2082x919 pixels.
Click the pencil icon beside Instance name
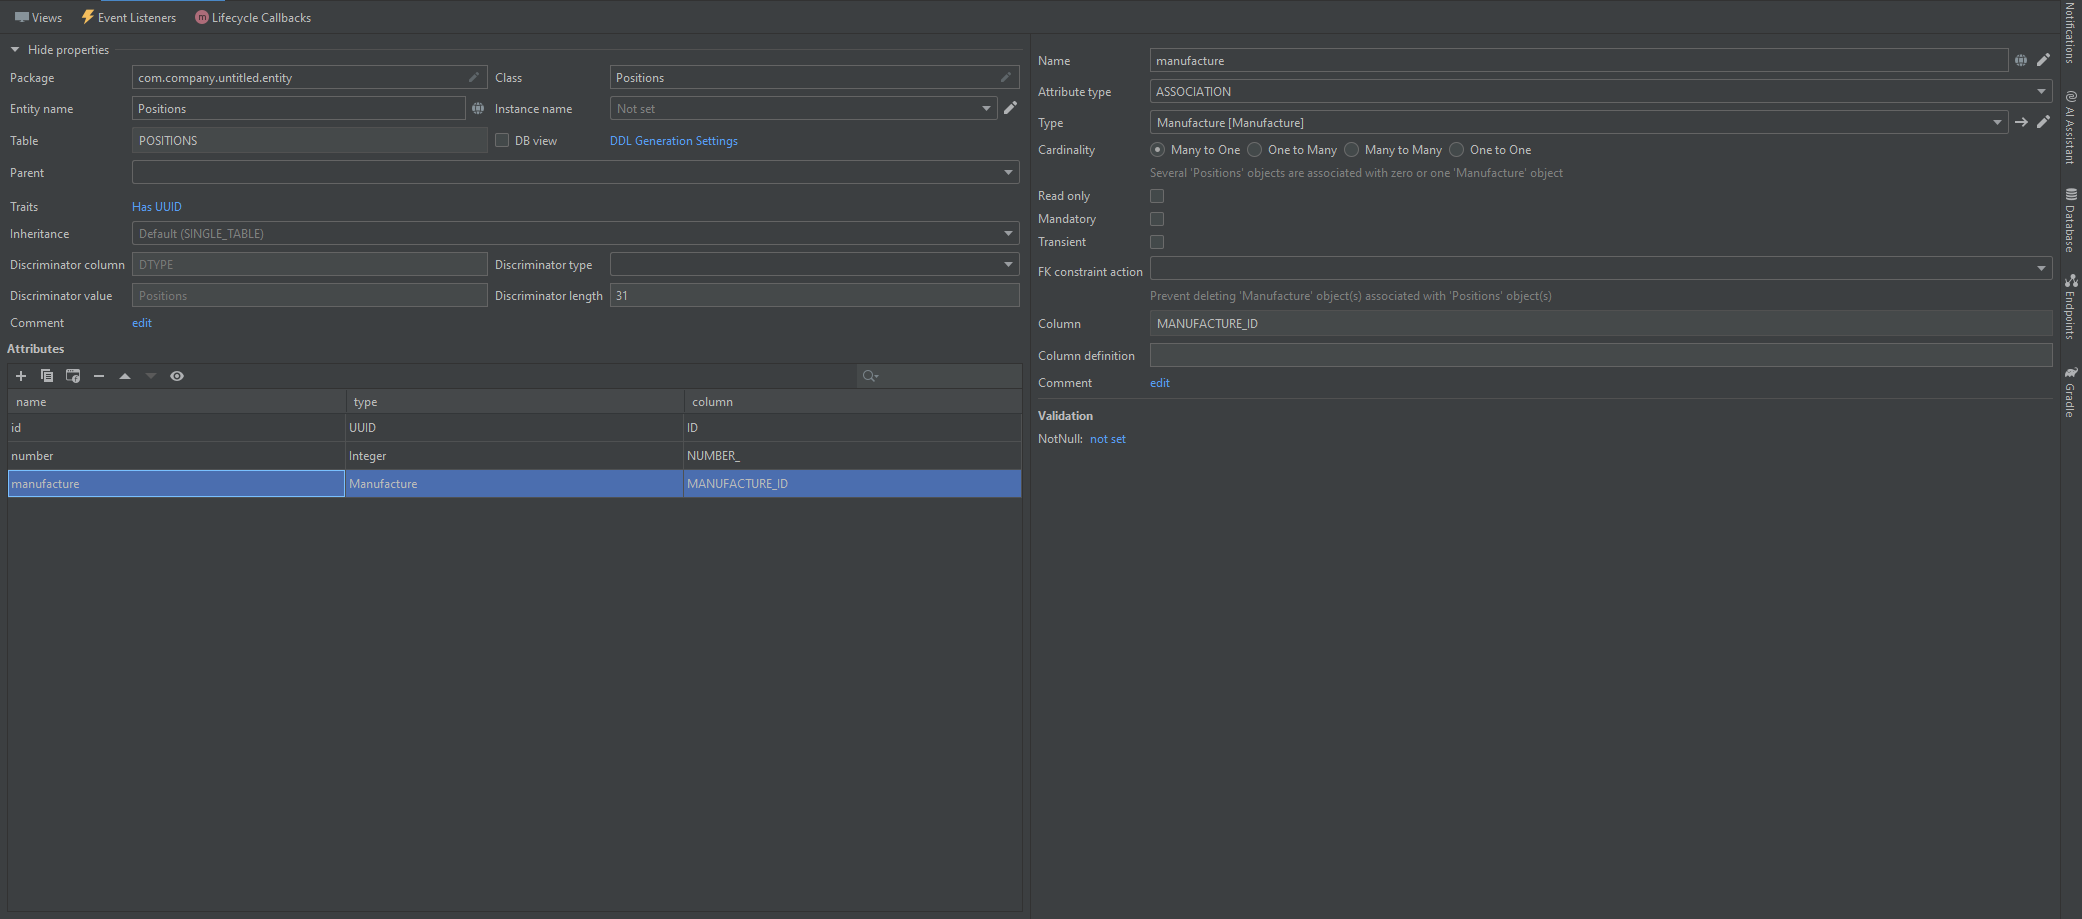(x=1010, y=108)
